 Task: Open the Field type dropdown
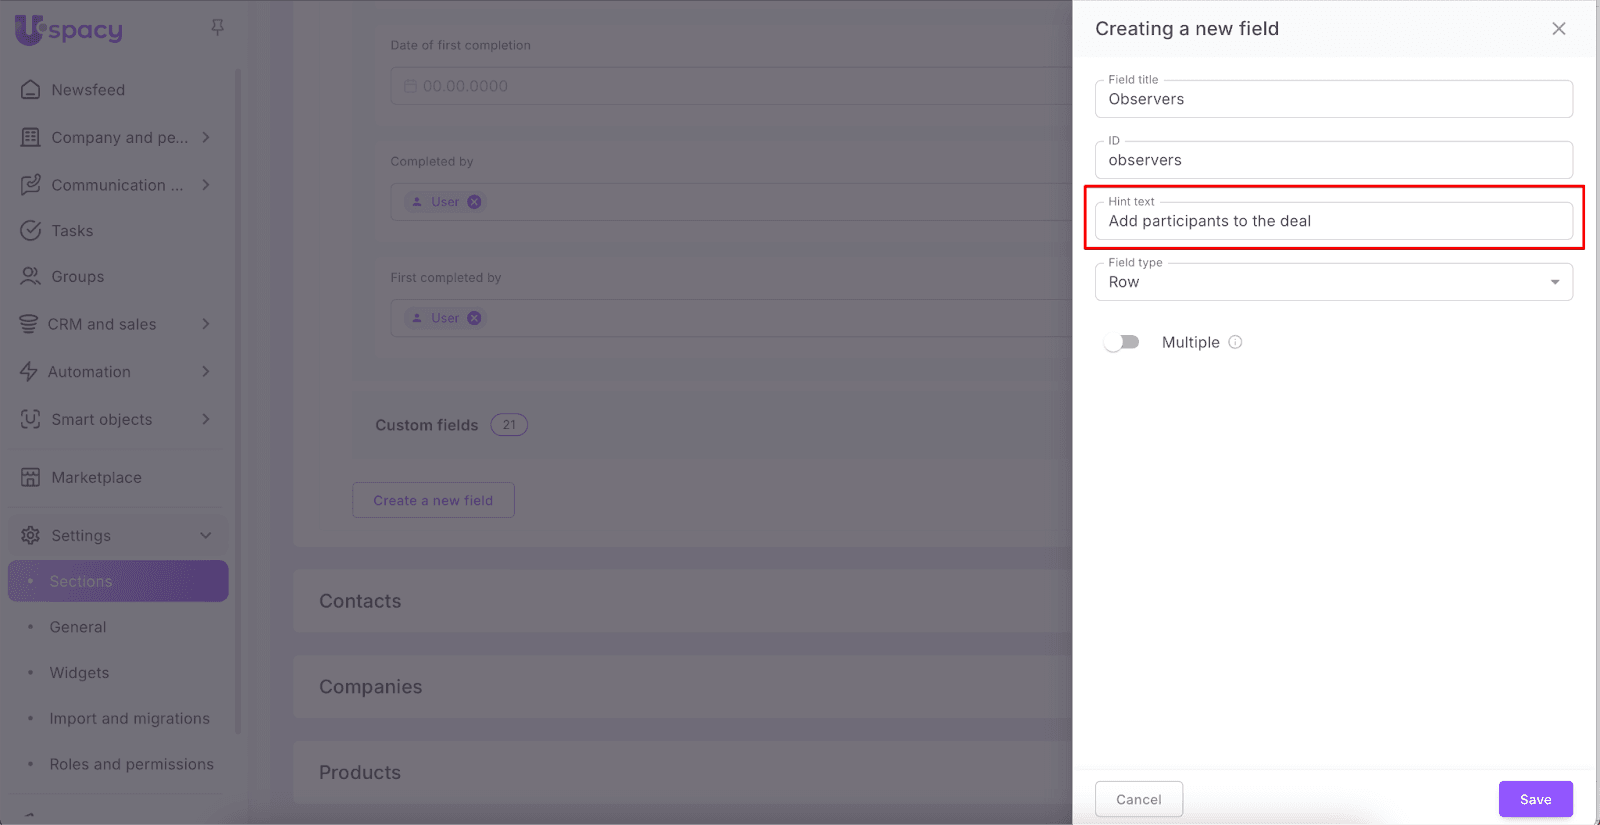click(x=1333, y=282)
